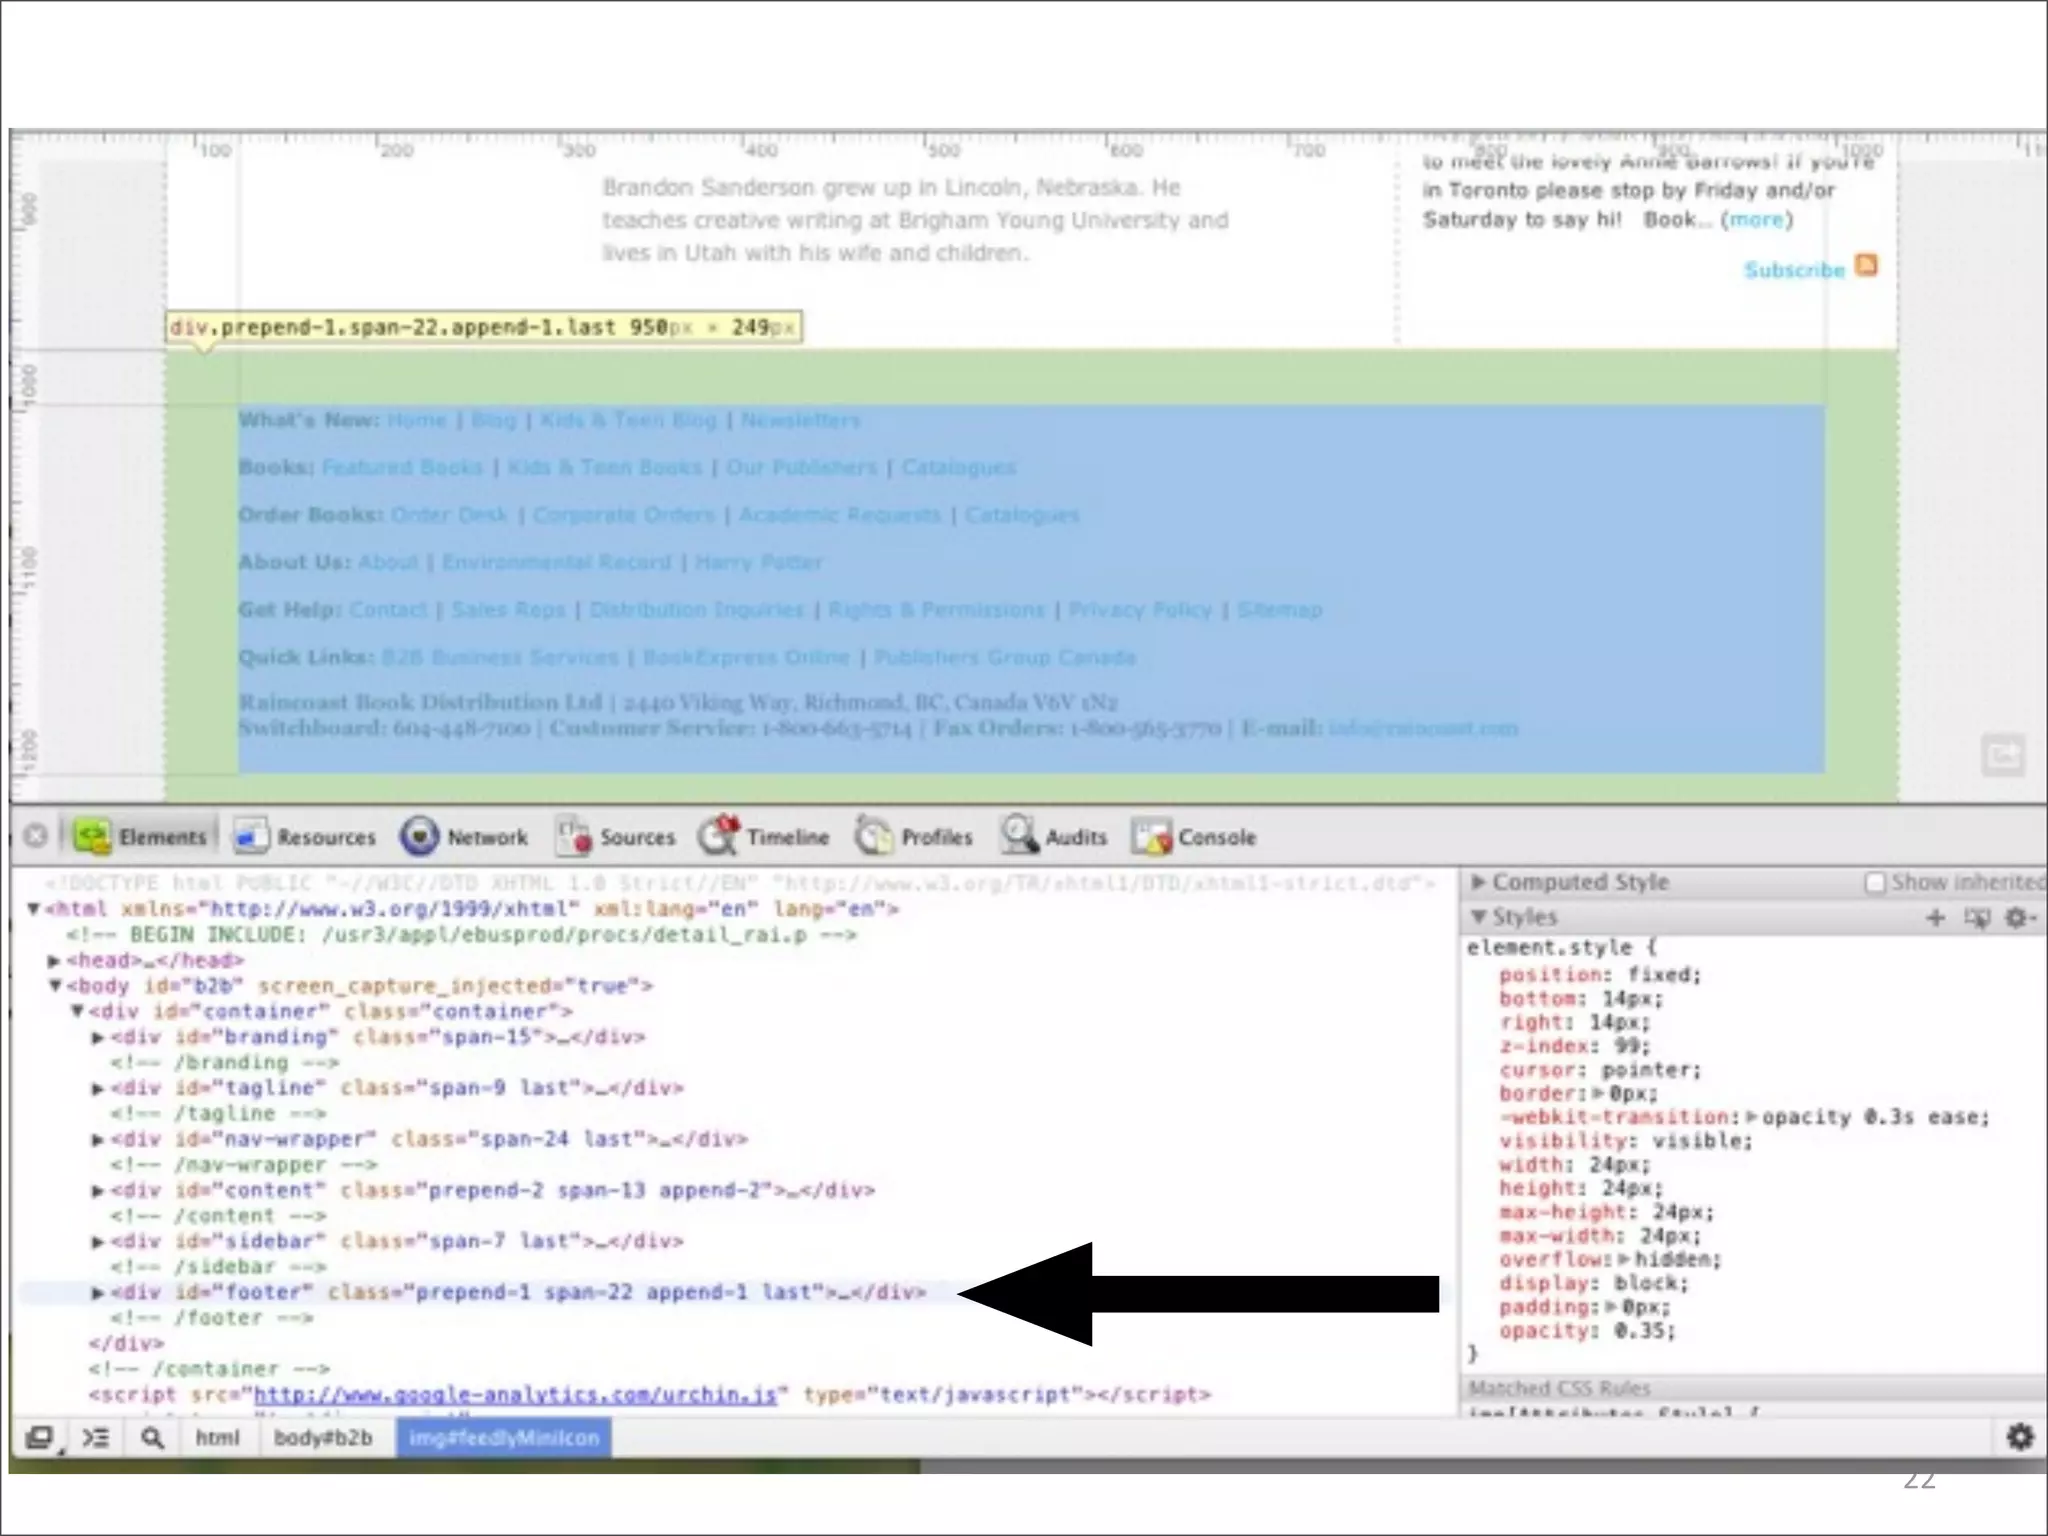Screen dimensions: 2048x1536
Task: Click the Resources panel icon
Action: click(251, 836)
